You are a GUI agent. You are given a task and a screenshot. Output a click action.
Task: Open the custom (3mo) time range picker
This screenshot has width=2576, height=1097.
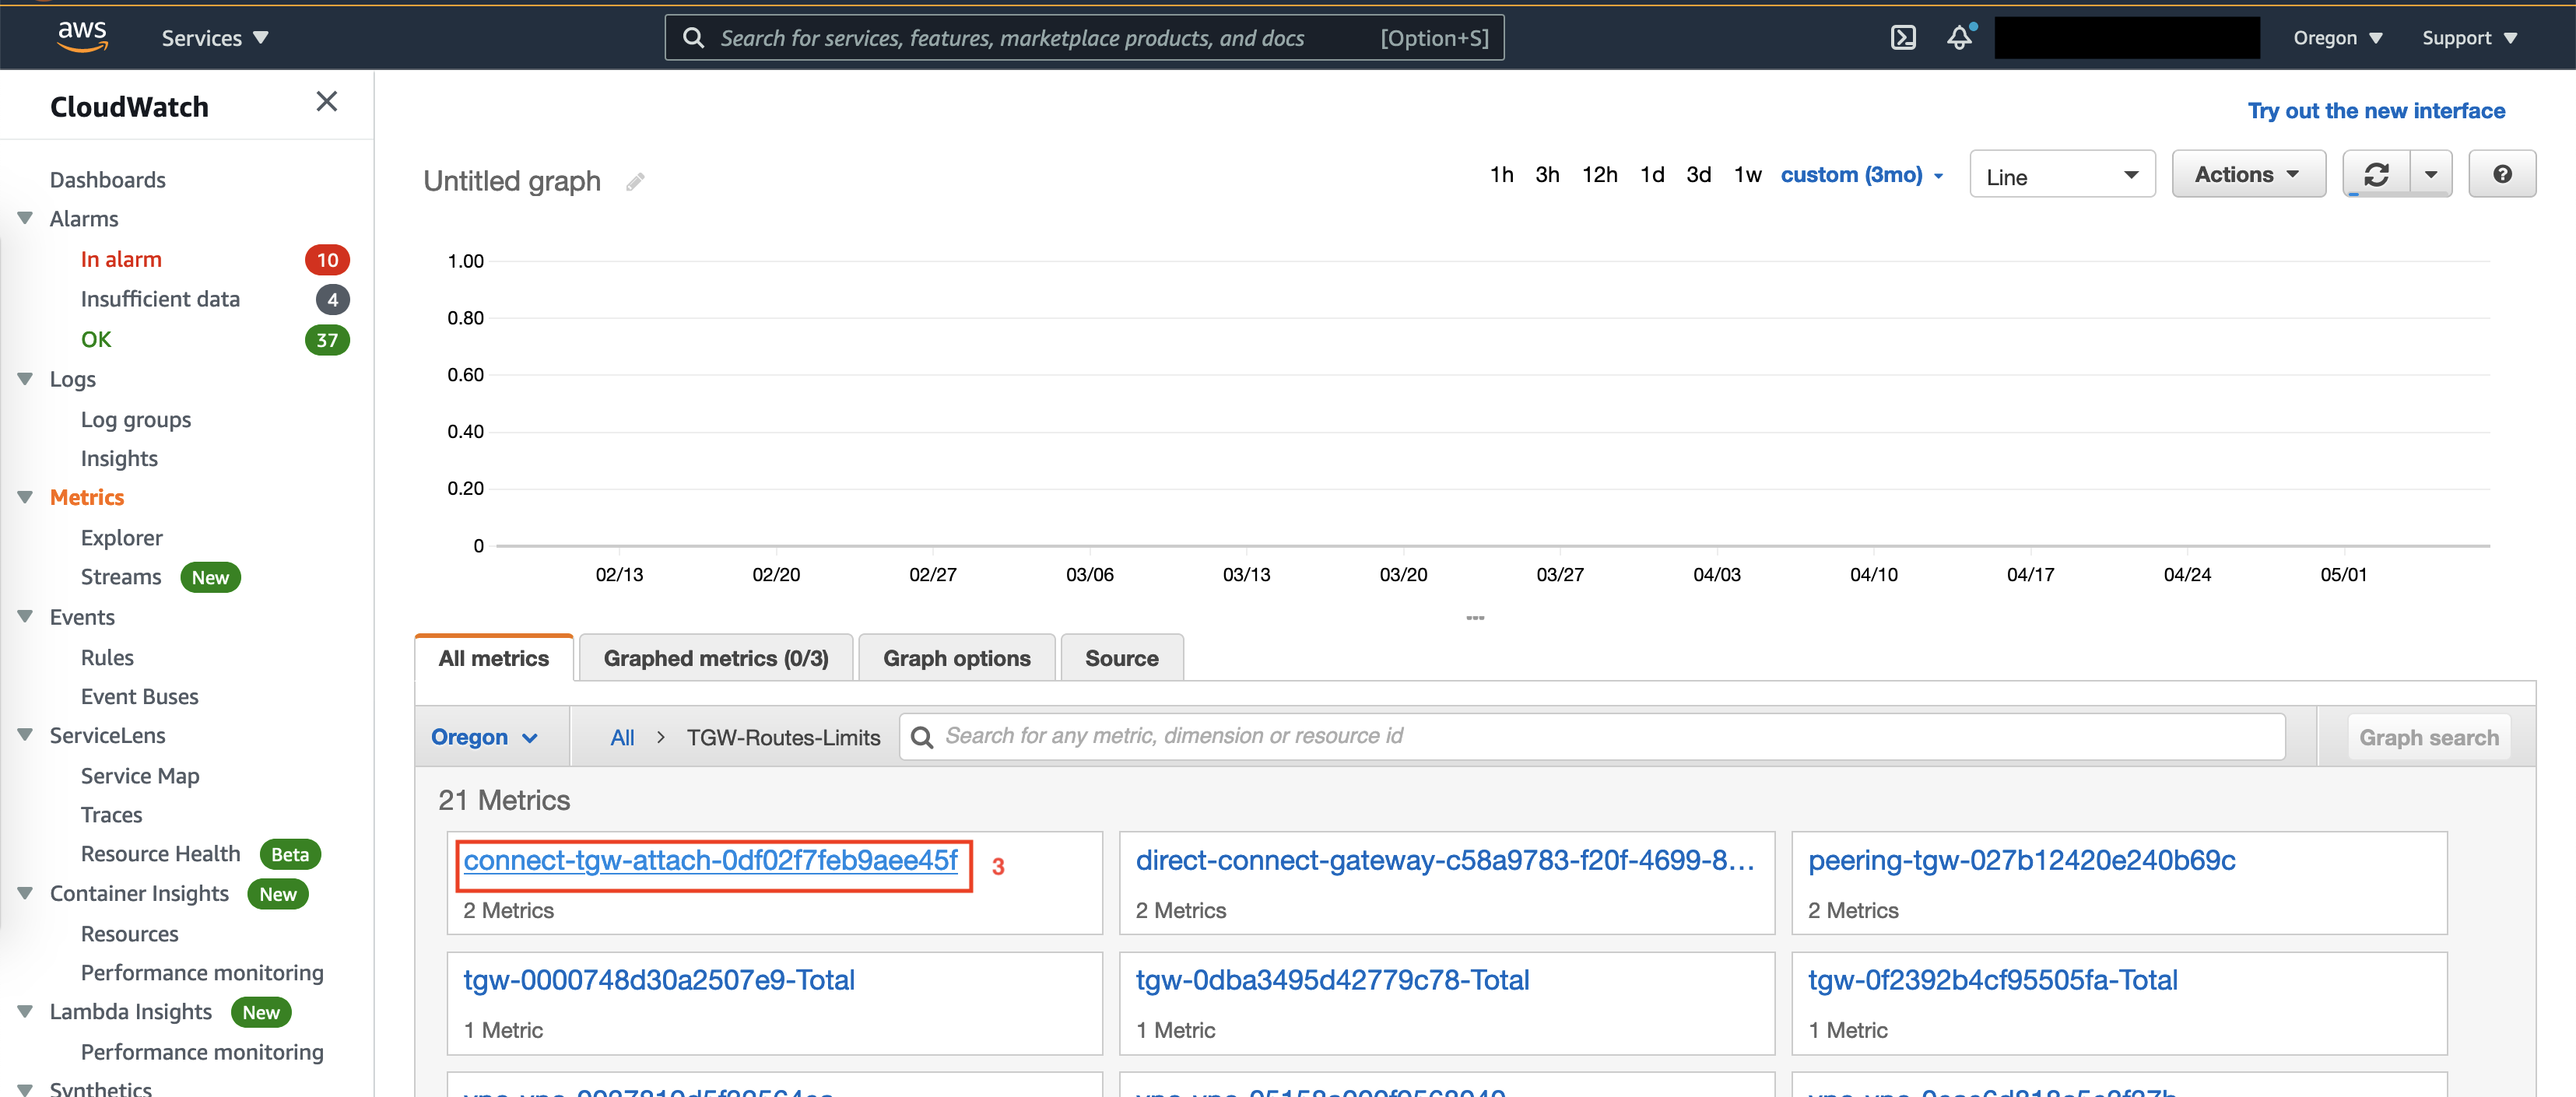point(1861,175)
